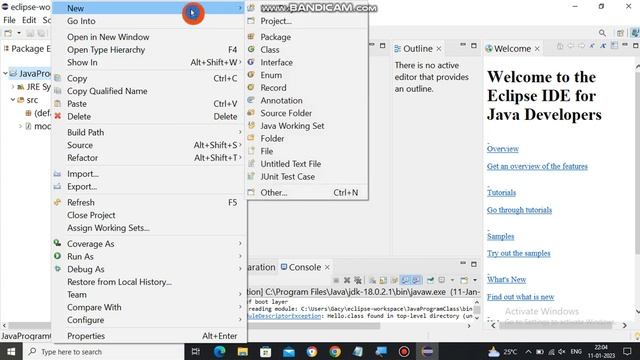Click Eclipse icon in taskbar
640x360 pixels.
coord(427,351)
